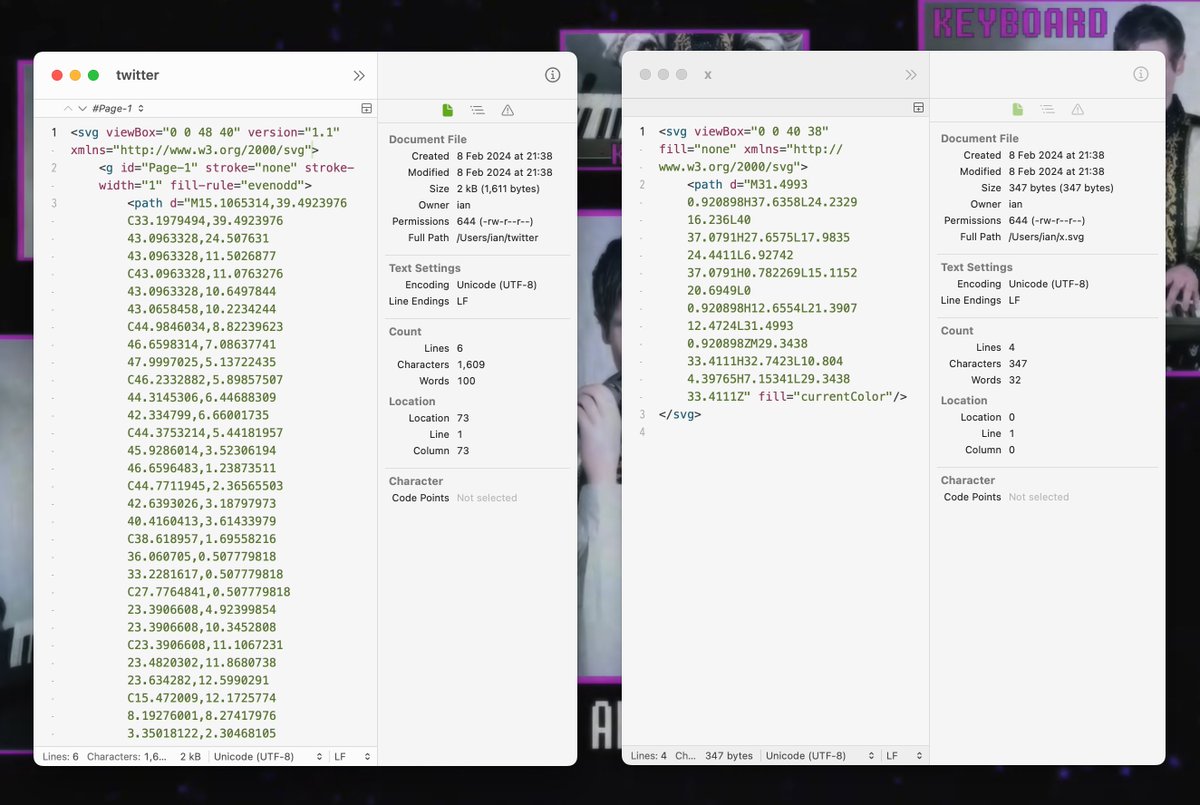The image size is (1200, 805).
Task: Open Unicode (UTF-8) encoding popup in x status bar
Action: click(x=819, y=756)
